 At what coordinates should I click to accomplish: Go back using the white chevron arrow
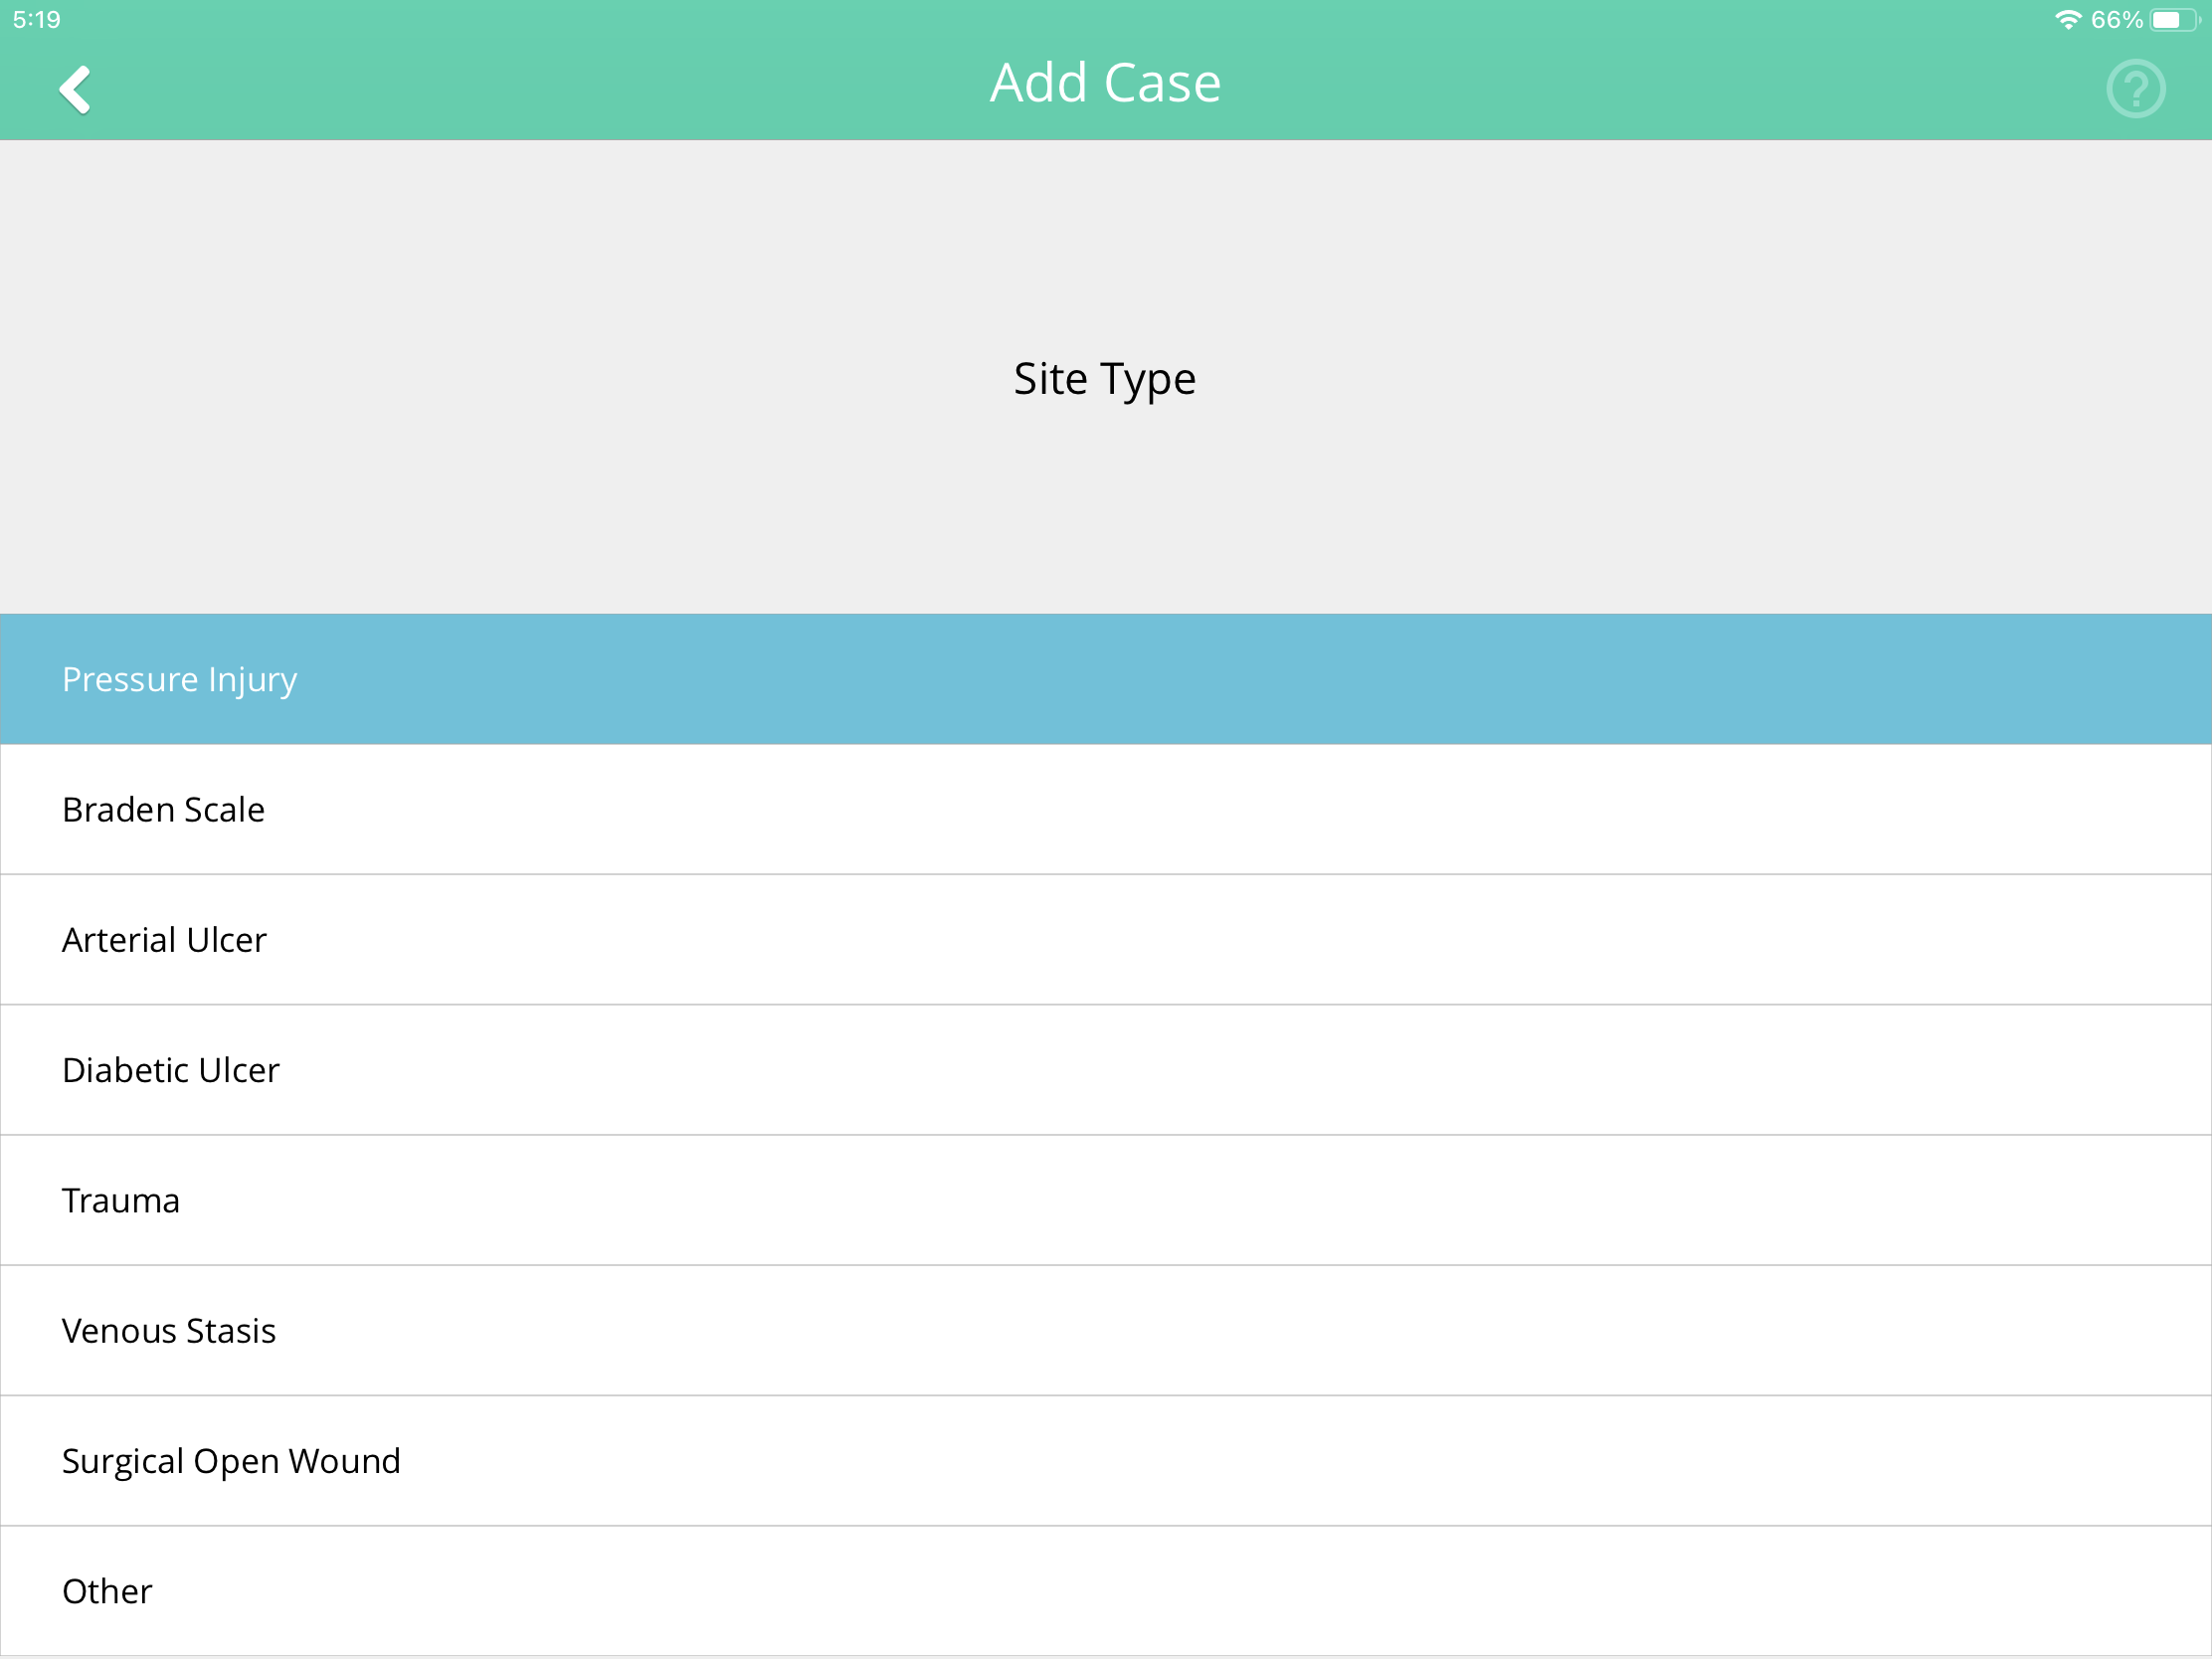(x=75, y=90)
